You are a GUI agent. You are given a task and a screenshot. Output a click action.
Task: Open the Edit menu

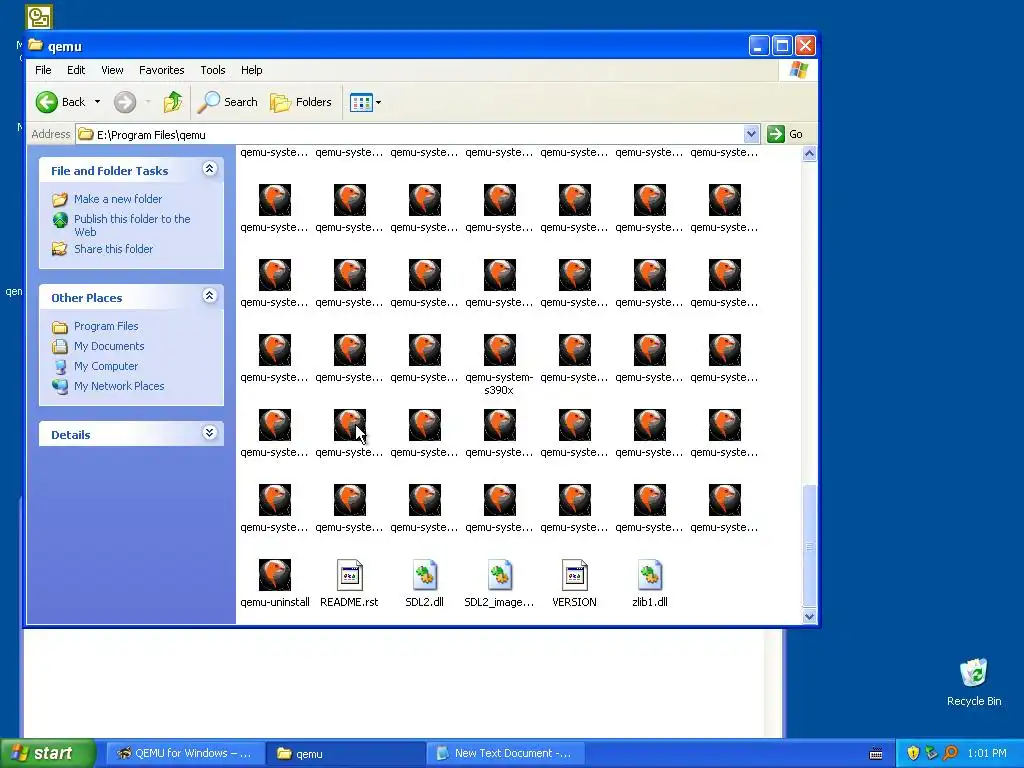pyautogui.click(x=76, y=70)
